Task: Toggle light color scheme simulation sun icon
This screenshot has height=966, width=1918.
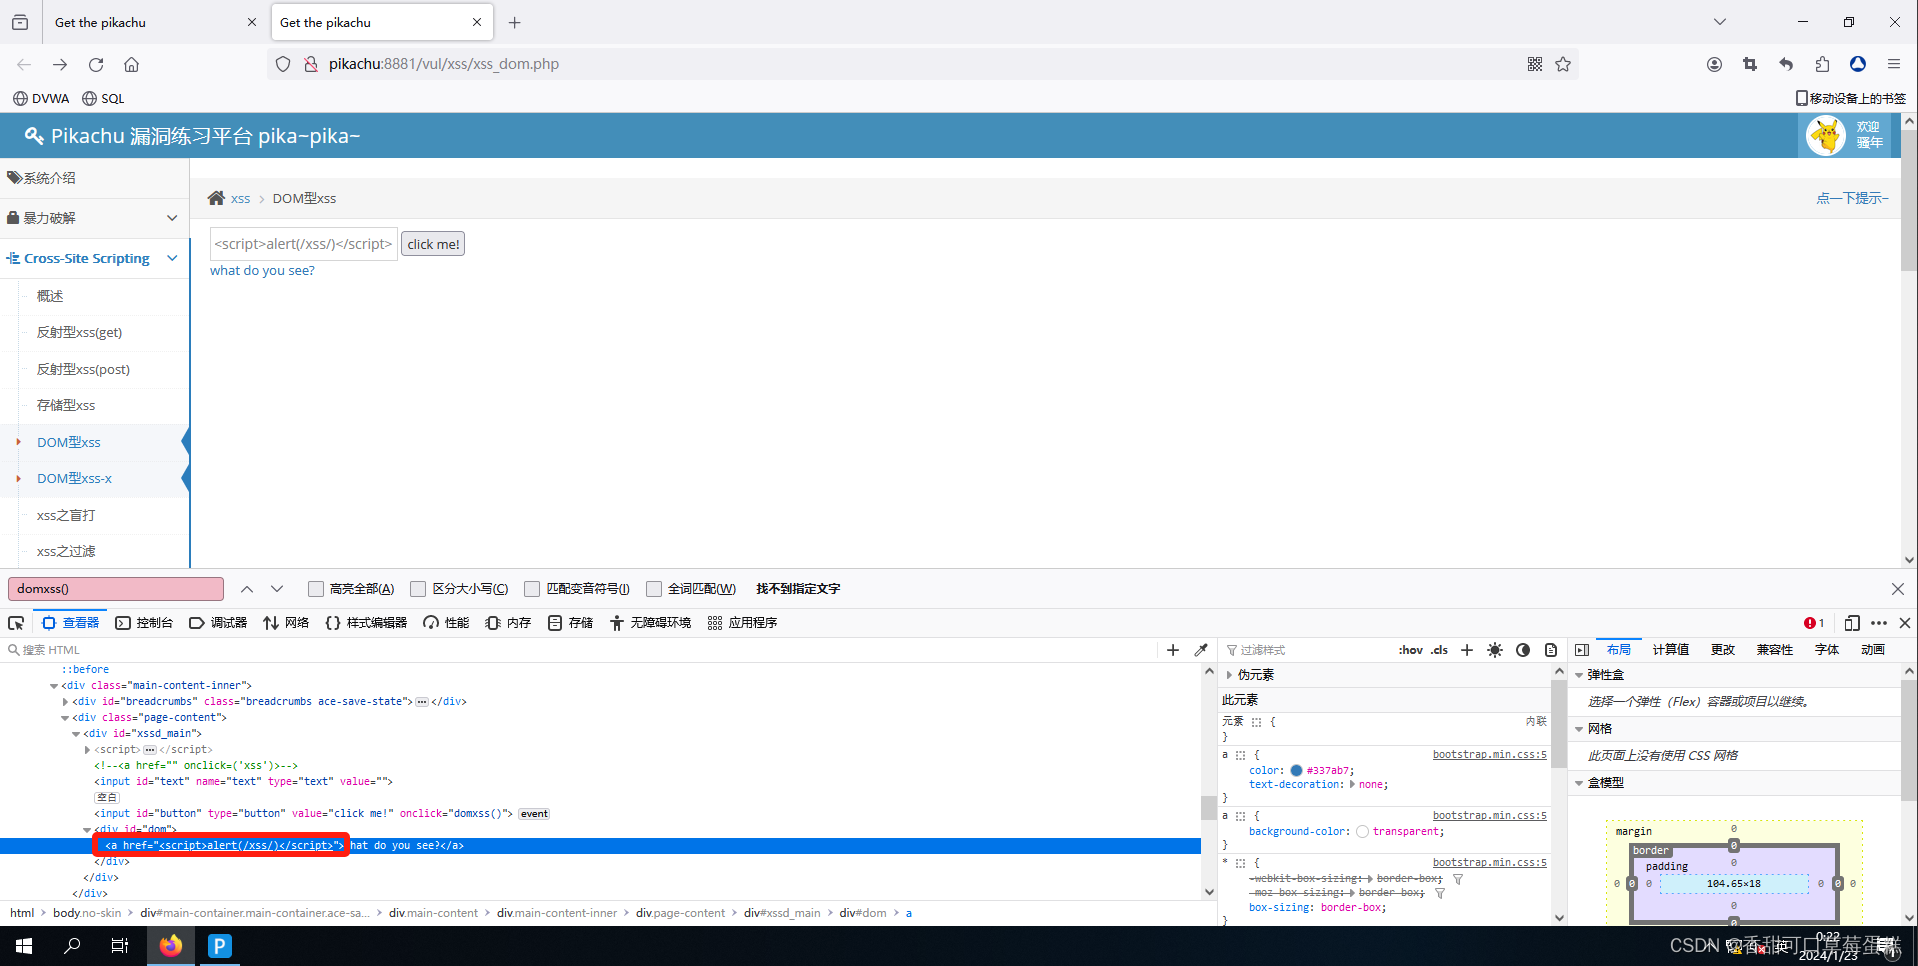Action: [x=1495, y=650]
